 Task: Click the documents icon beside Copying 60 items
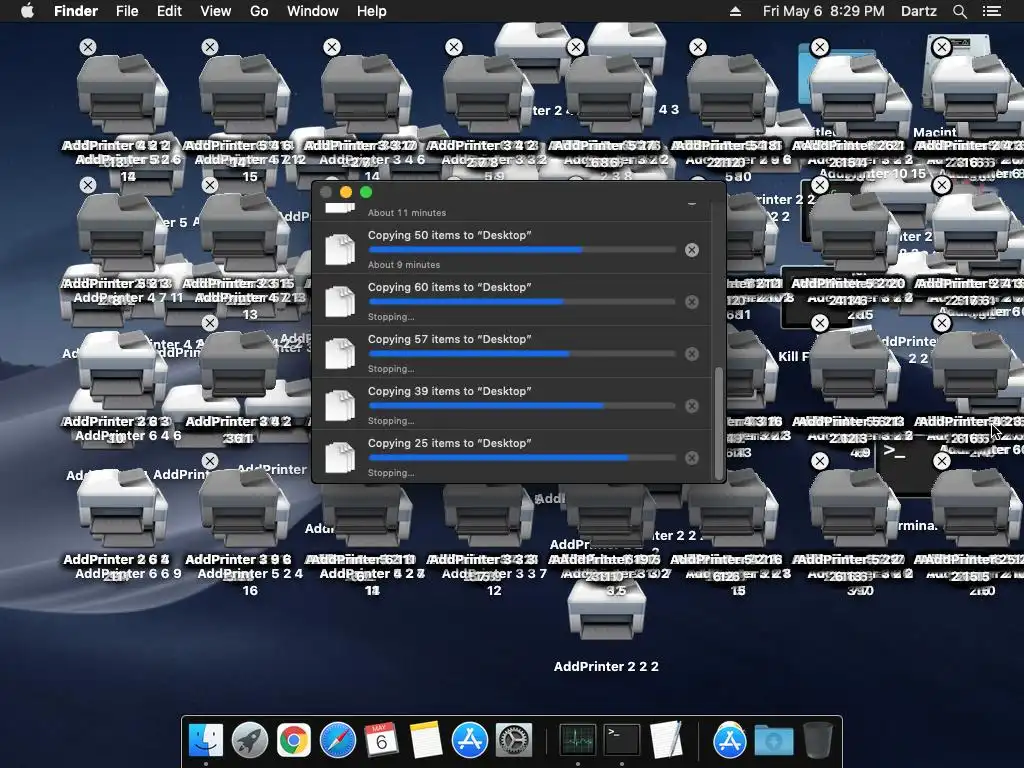coord(340,302)
